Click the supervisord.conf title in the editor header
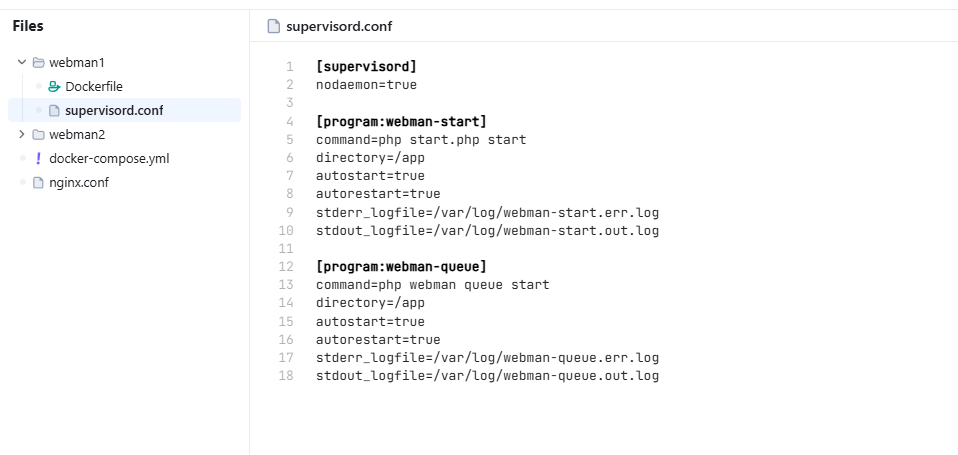Viewport: 958px width, 455px height. click(x=339, y=27)
